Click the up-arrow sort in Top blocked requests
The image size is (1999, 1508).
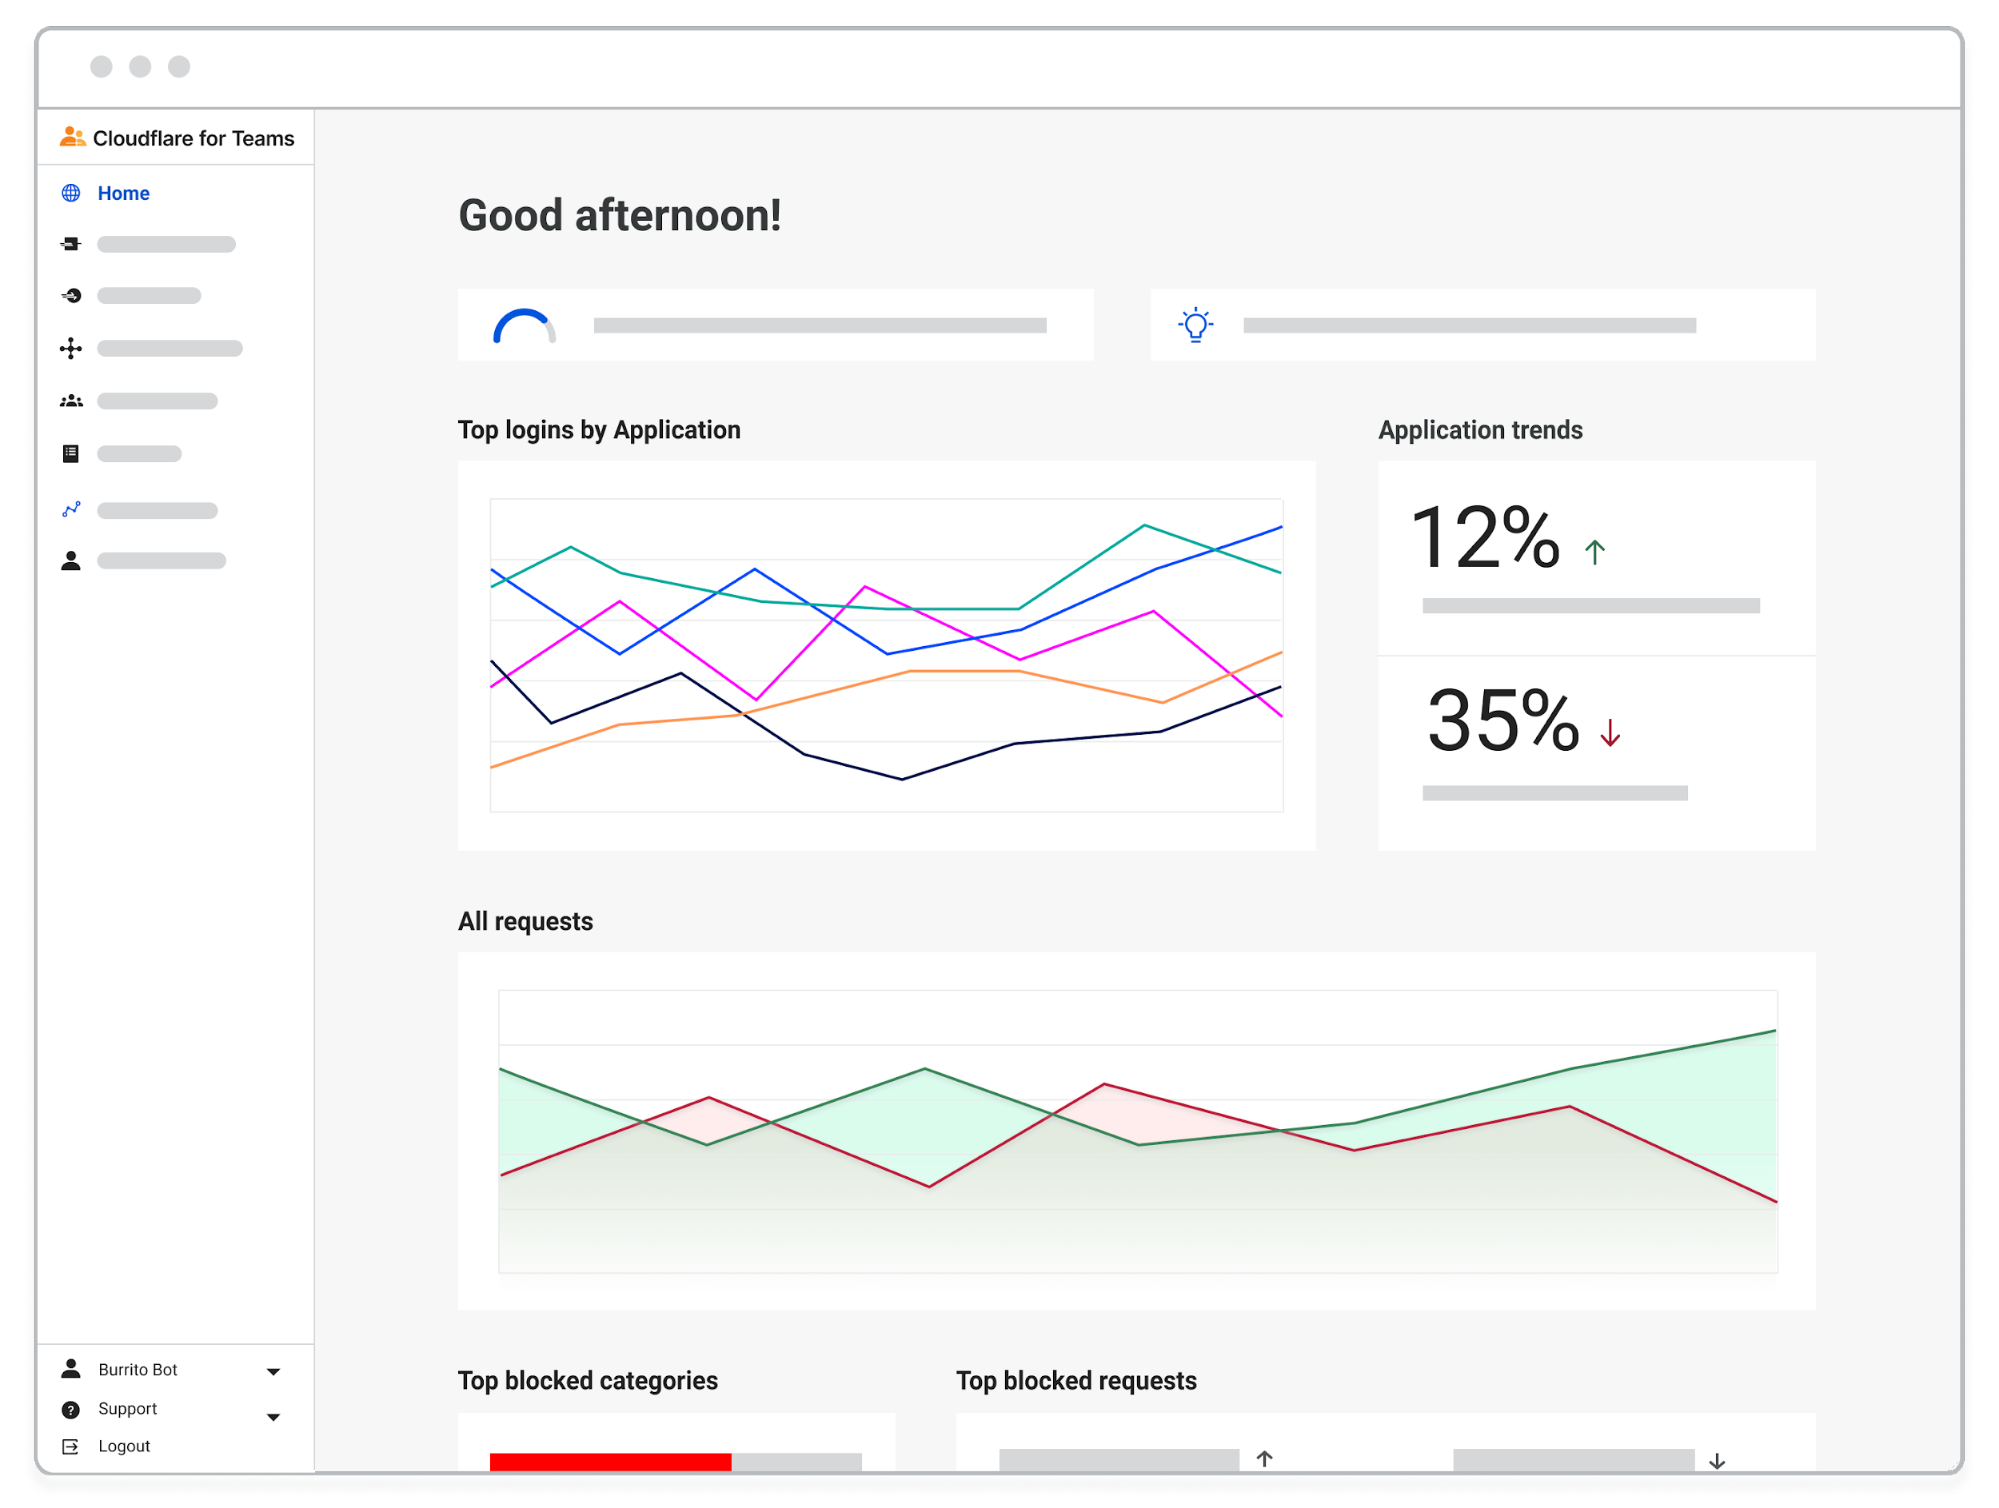(x=1264, y=1459)
